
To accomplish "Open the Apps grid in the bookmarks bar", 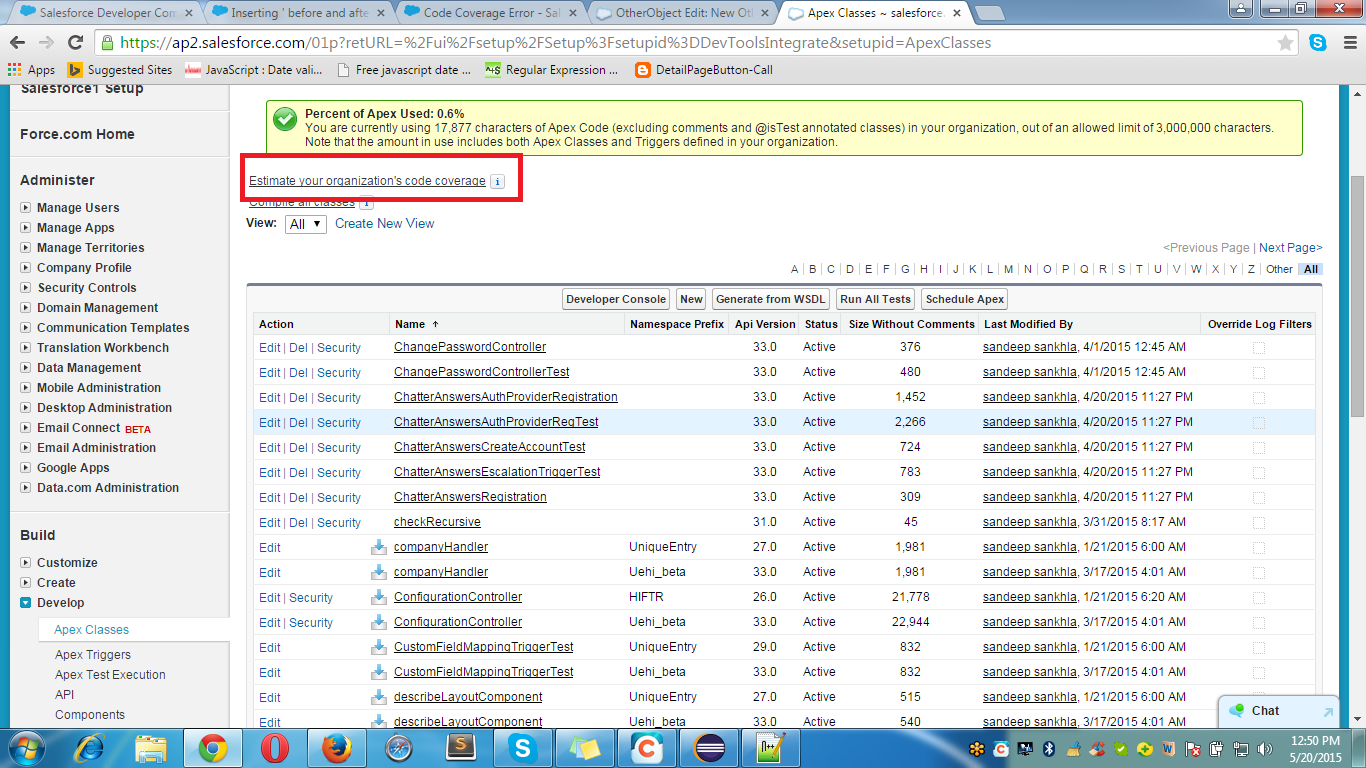I will (x=31, y=70).
